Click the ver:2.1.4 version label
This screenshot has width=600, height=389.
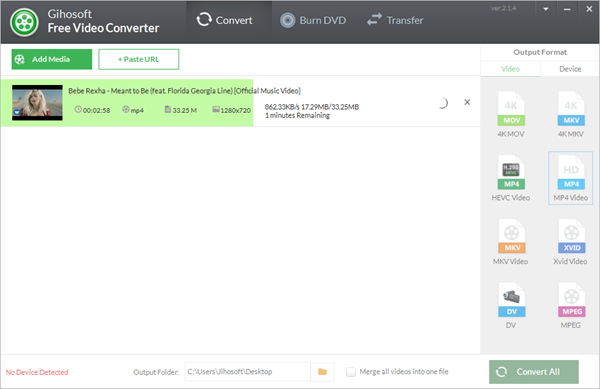coord(504,8)
